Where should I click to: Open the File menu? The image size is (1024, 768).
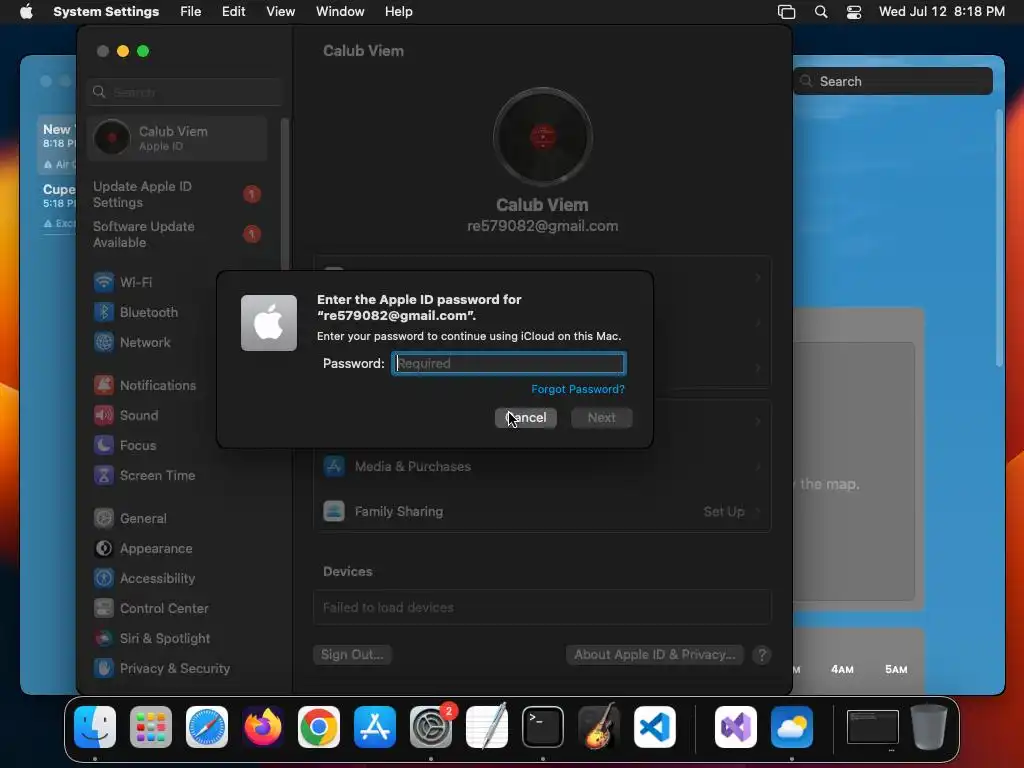[x=191, y=12]
